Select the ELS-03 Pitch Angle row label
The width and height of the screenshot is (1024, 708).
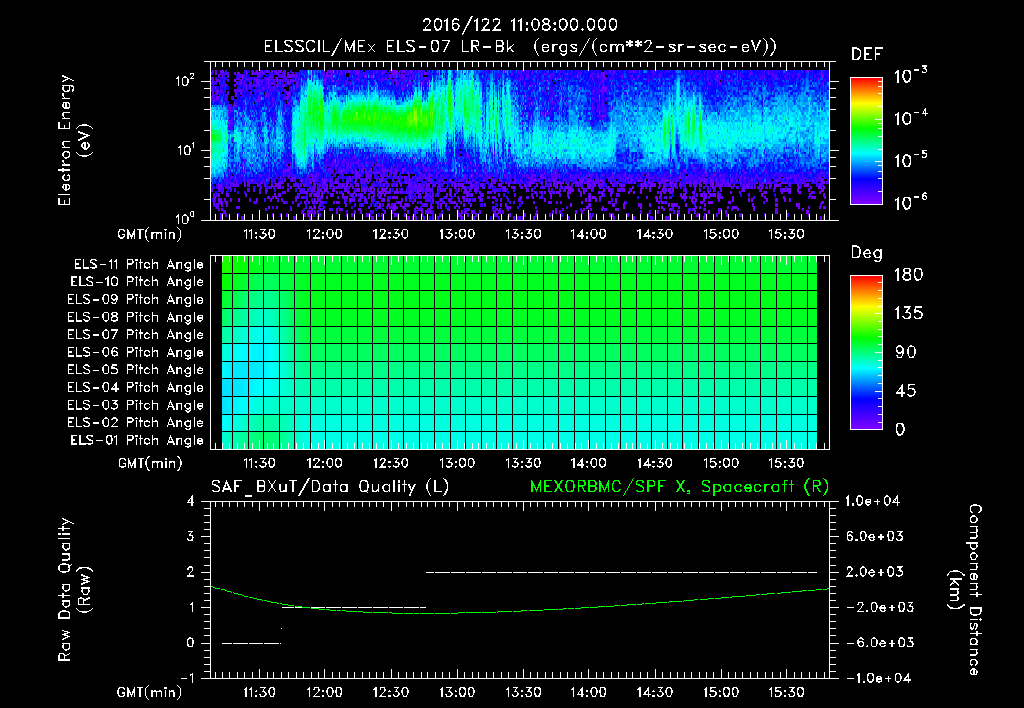[x=135, y=405]
